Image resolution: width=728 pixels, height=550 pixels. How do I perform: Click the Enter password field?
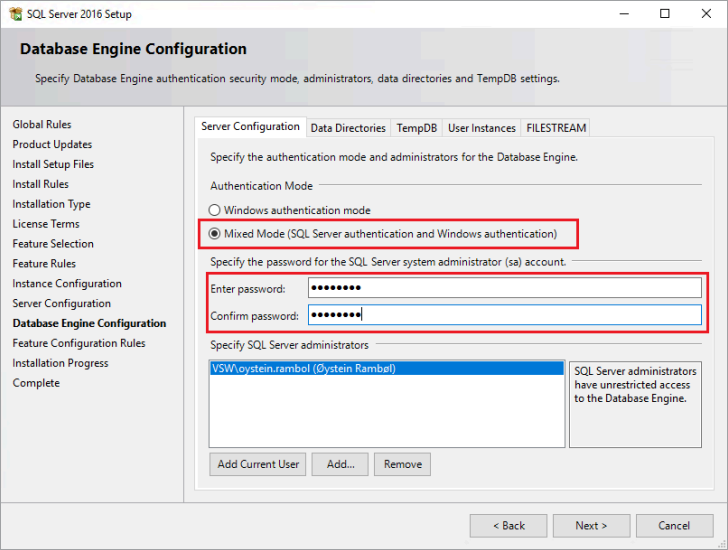[x=504, y=288]
